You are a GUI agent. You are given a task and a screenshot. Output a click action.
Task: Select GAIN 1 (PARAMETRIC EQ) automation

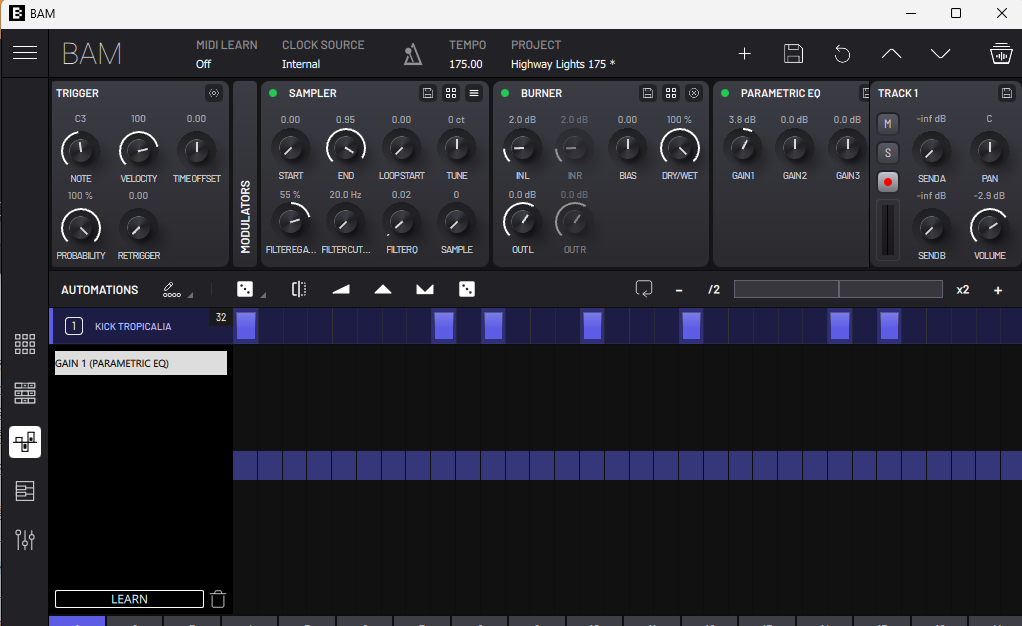141,363
